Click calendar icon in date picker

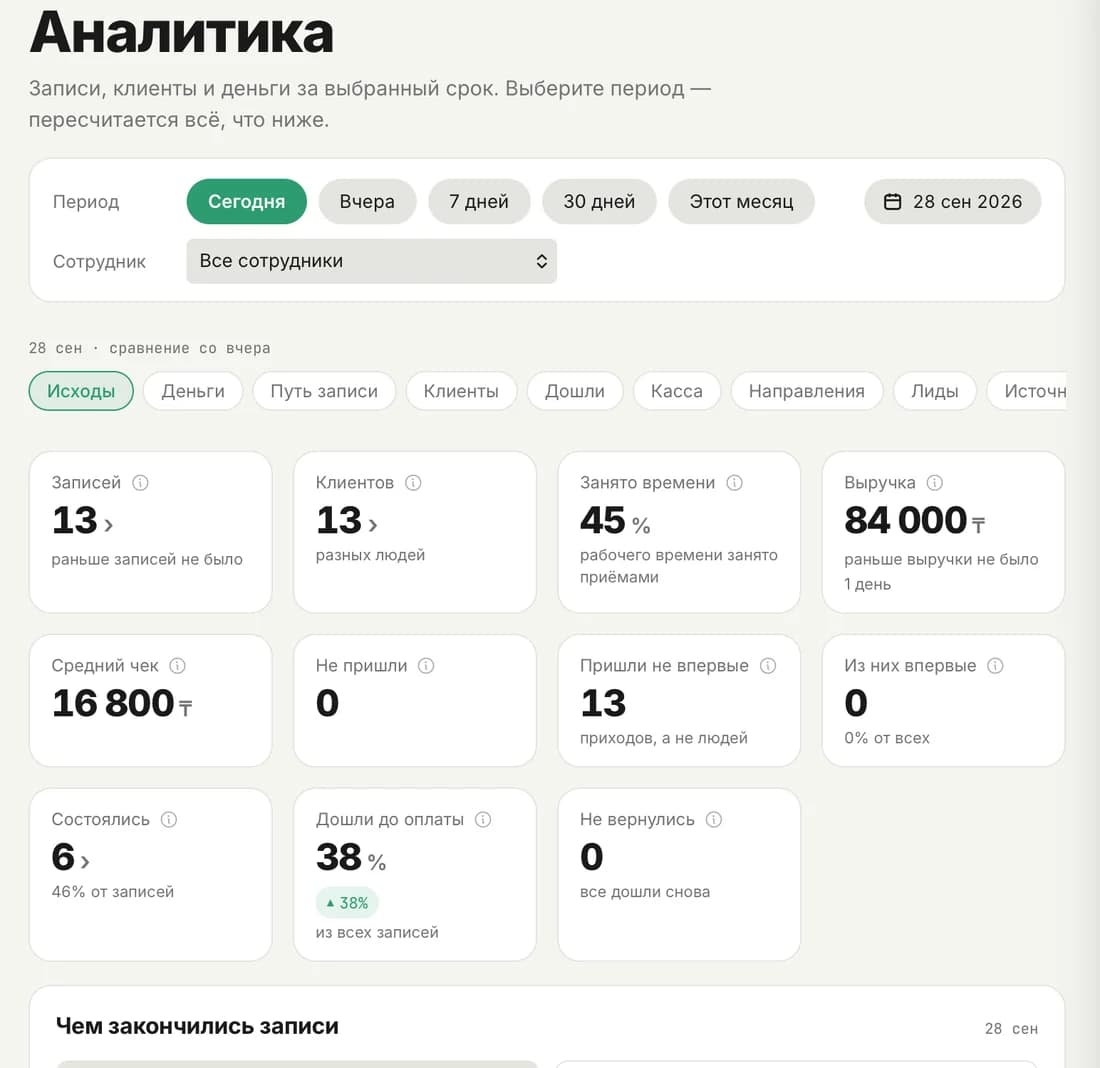[x=892, y=202]
